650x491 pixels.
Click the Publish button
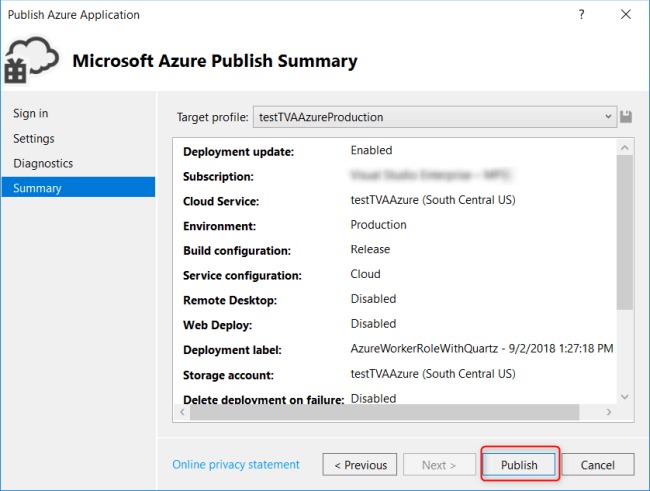click(519, 464)
